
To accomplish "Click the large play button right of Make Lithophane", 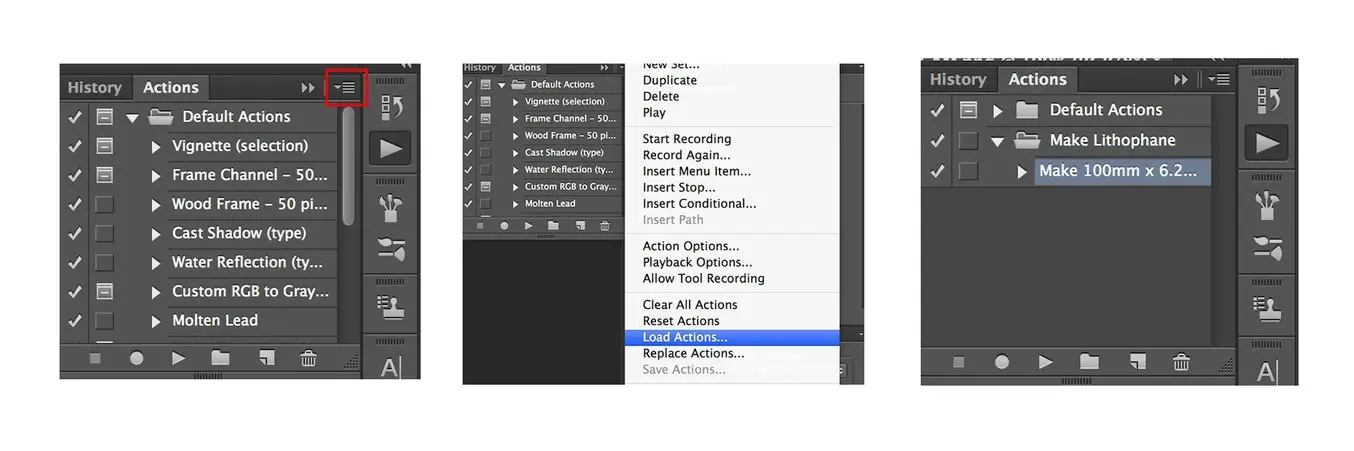I will coord(1267,143).
